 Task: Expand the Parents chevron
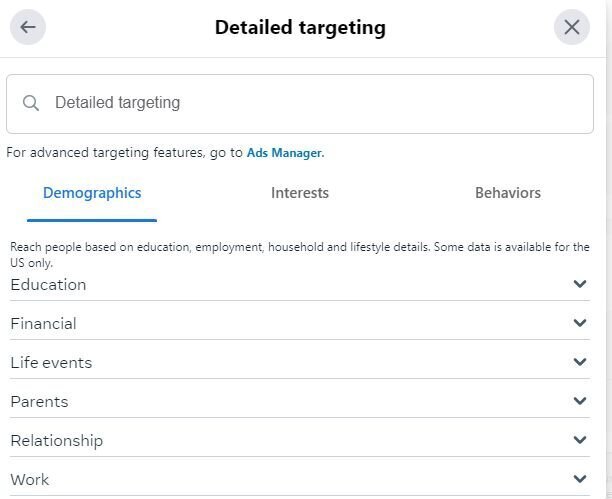pos(580,401)
